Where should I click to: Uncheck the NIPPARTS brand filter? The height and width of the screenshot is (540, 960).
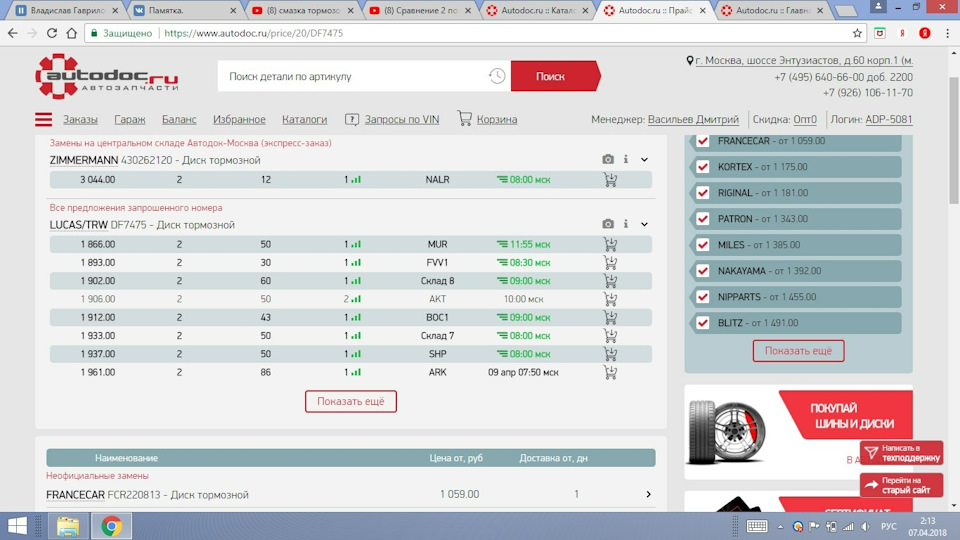[703, 297]
